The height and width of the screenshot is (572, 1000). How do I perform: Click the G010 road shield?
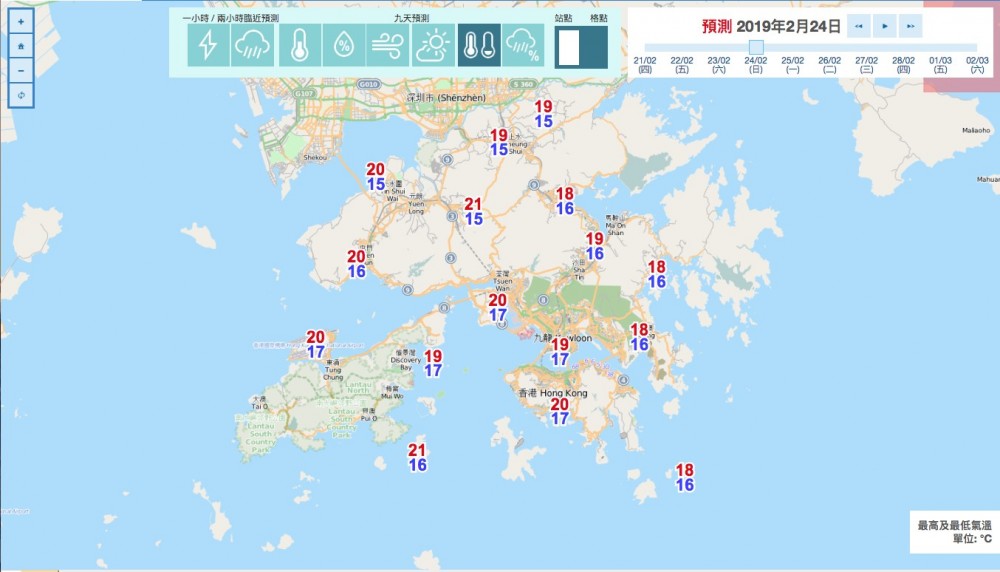369,84
